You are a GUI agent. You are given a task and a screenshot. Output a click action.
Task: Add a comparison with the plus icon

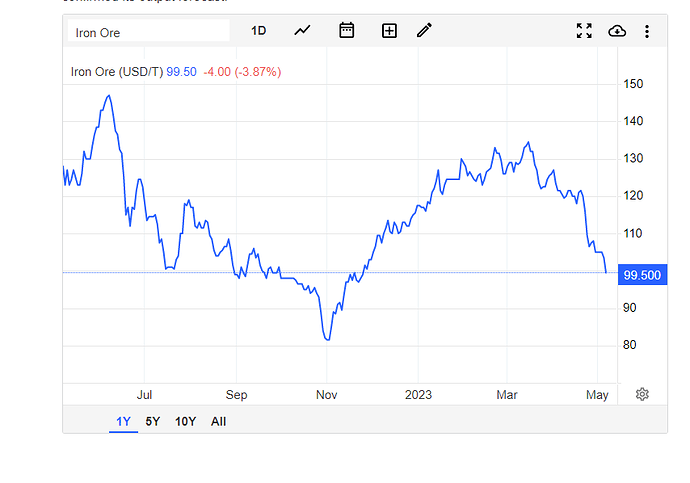tap(389, 31)
